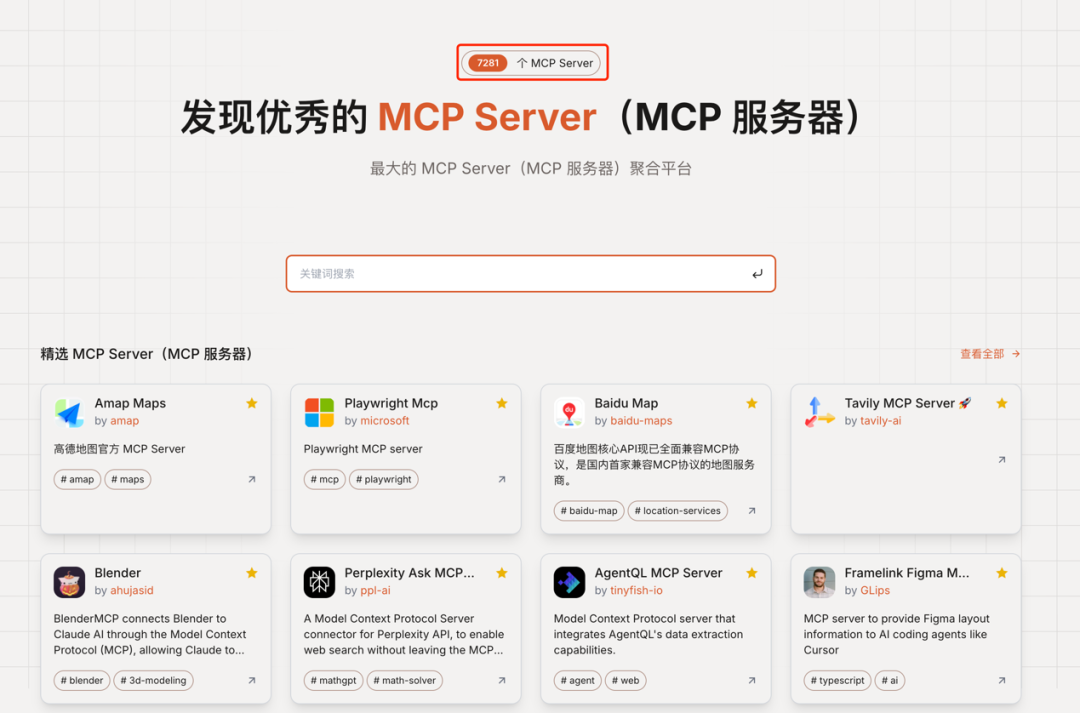Image resolution: width=1080 pixels, height=713 pixels.
Task: Open the 查看全部 link
Action: [990, 354]
